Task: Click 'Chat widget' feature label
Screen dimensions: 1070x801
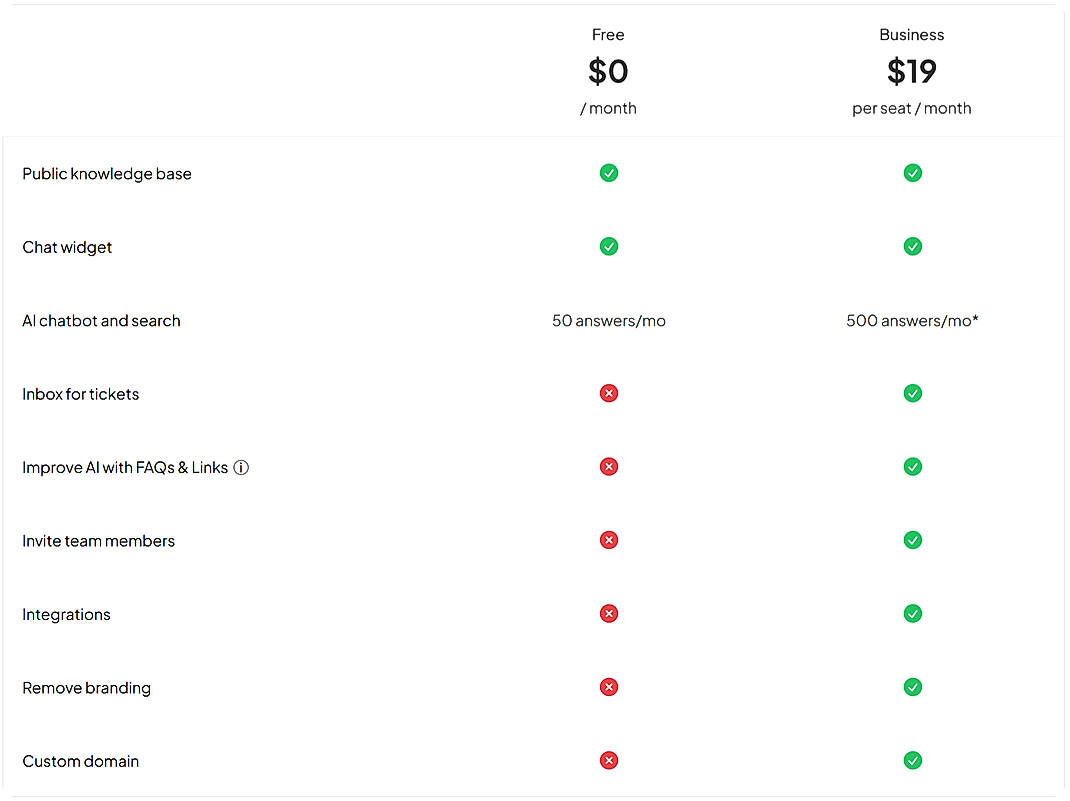Action: pos(67,248)
